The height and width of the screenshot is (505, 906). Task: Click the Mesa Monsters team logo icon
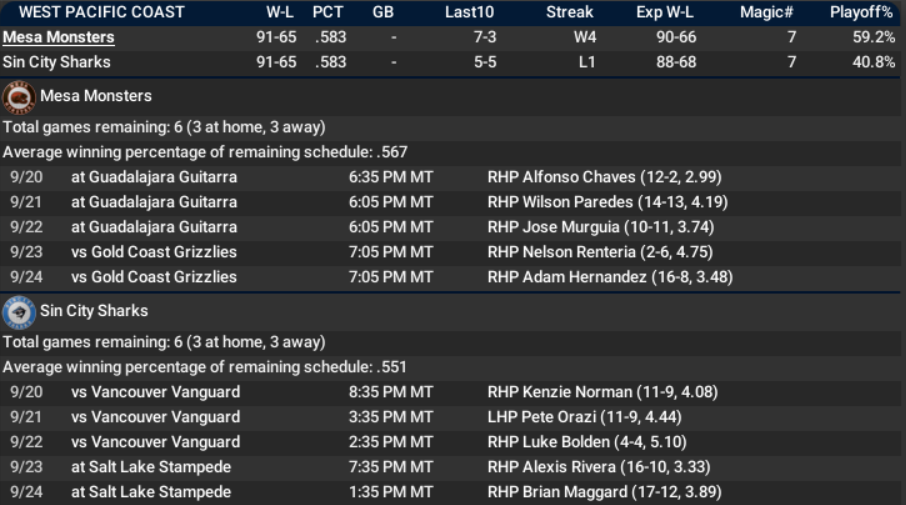(x=19, y=97)
